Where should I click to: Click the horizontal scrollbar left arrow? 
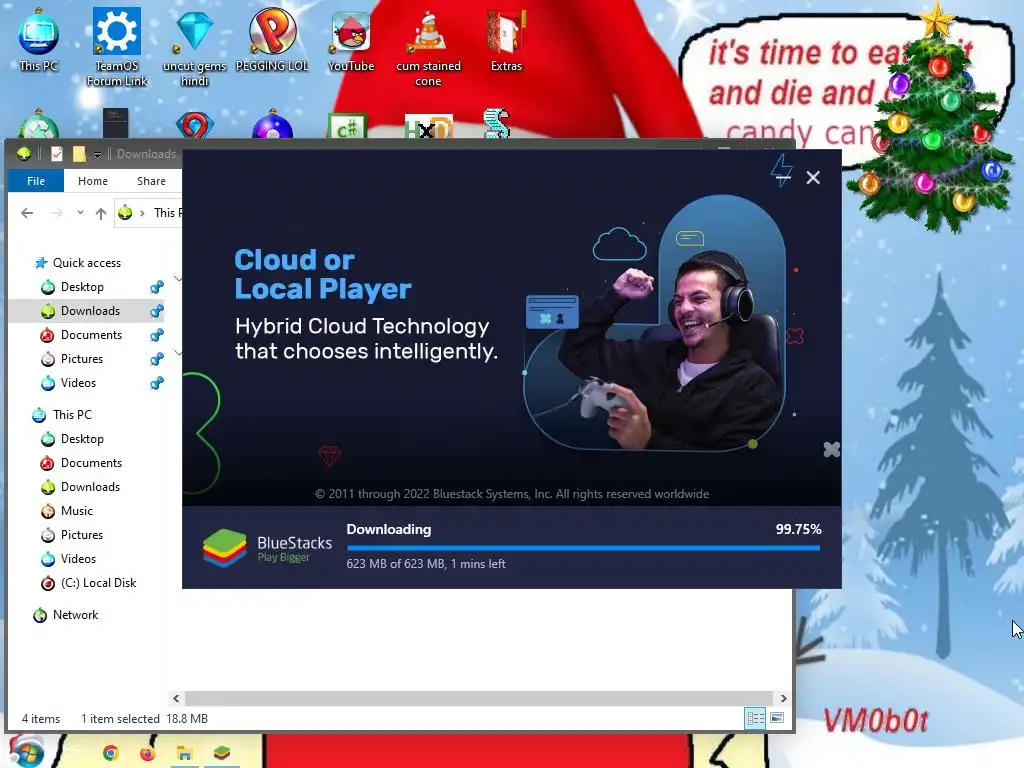[x=176, y=698]
